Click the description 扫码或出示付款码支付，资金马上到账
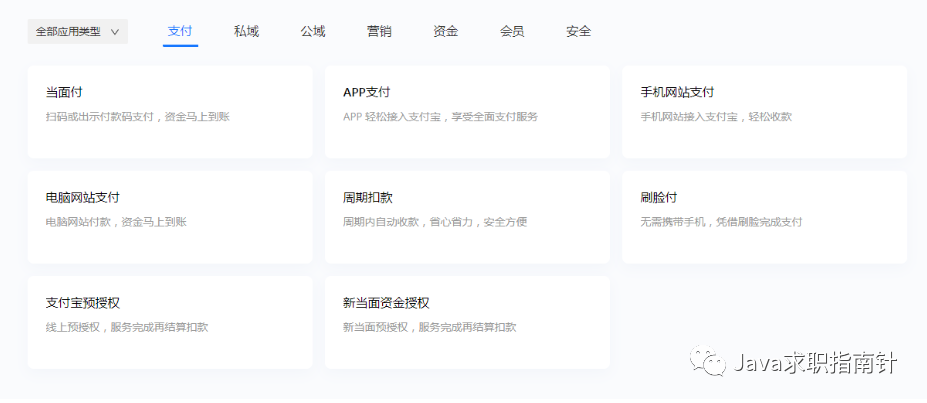 point(138,117)
